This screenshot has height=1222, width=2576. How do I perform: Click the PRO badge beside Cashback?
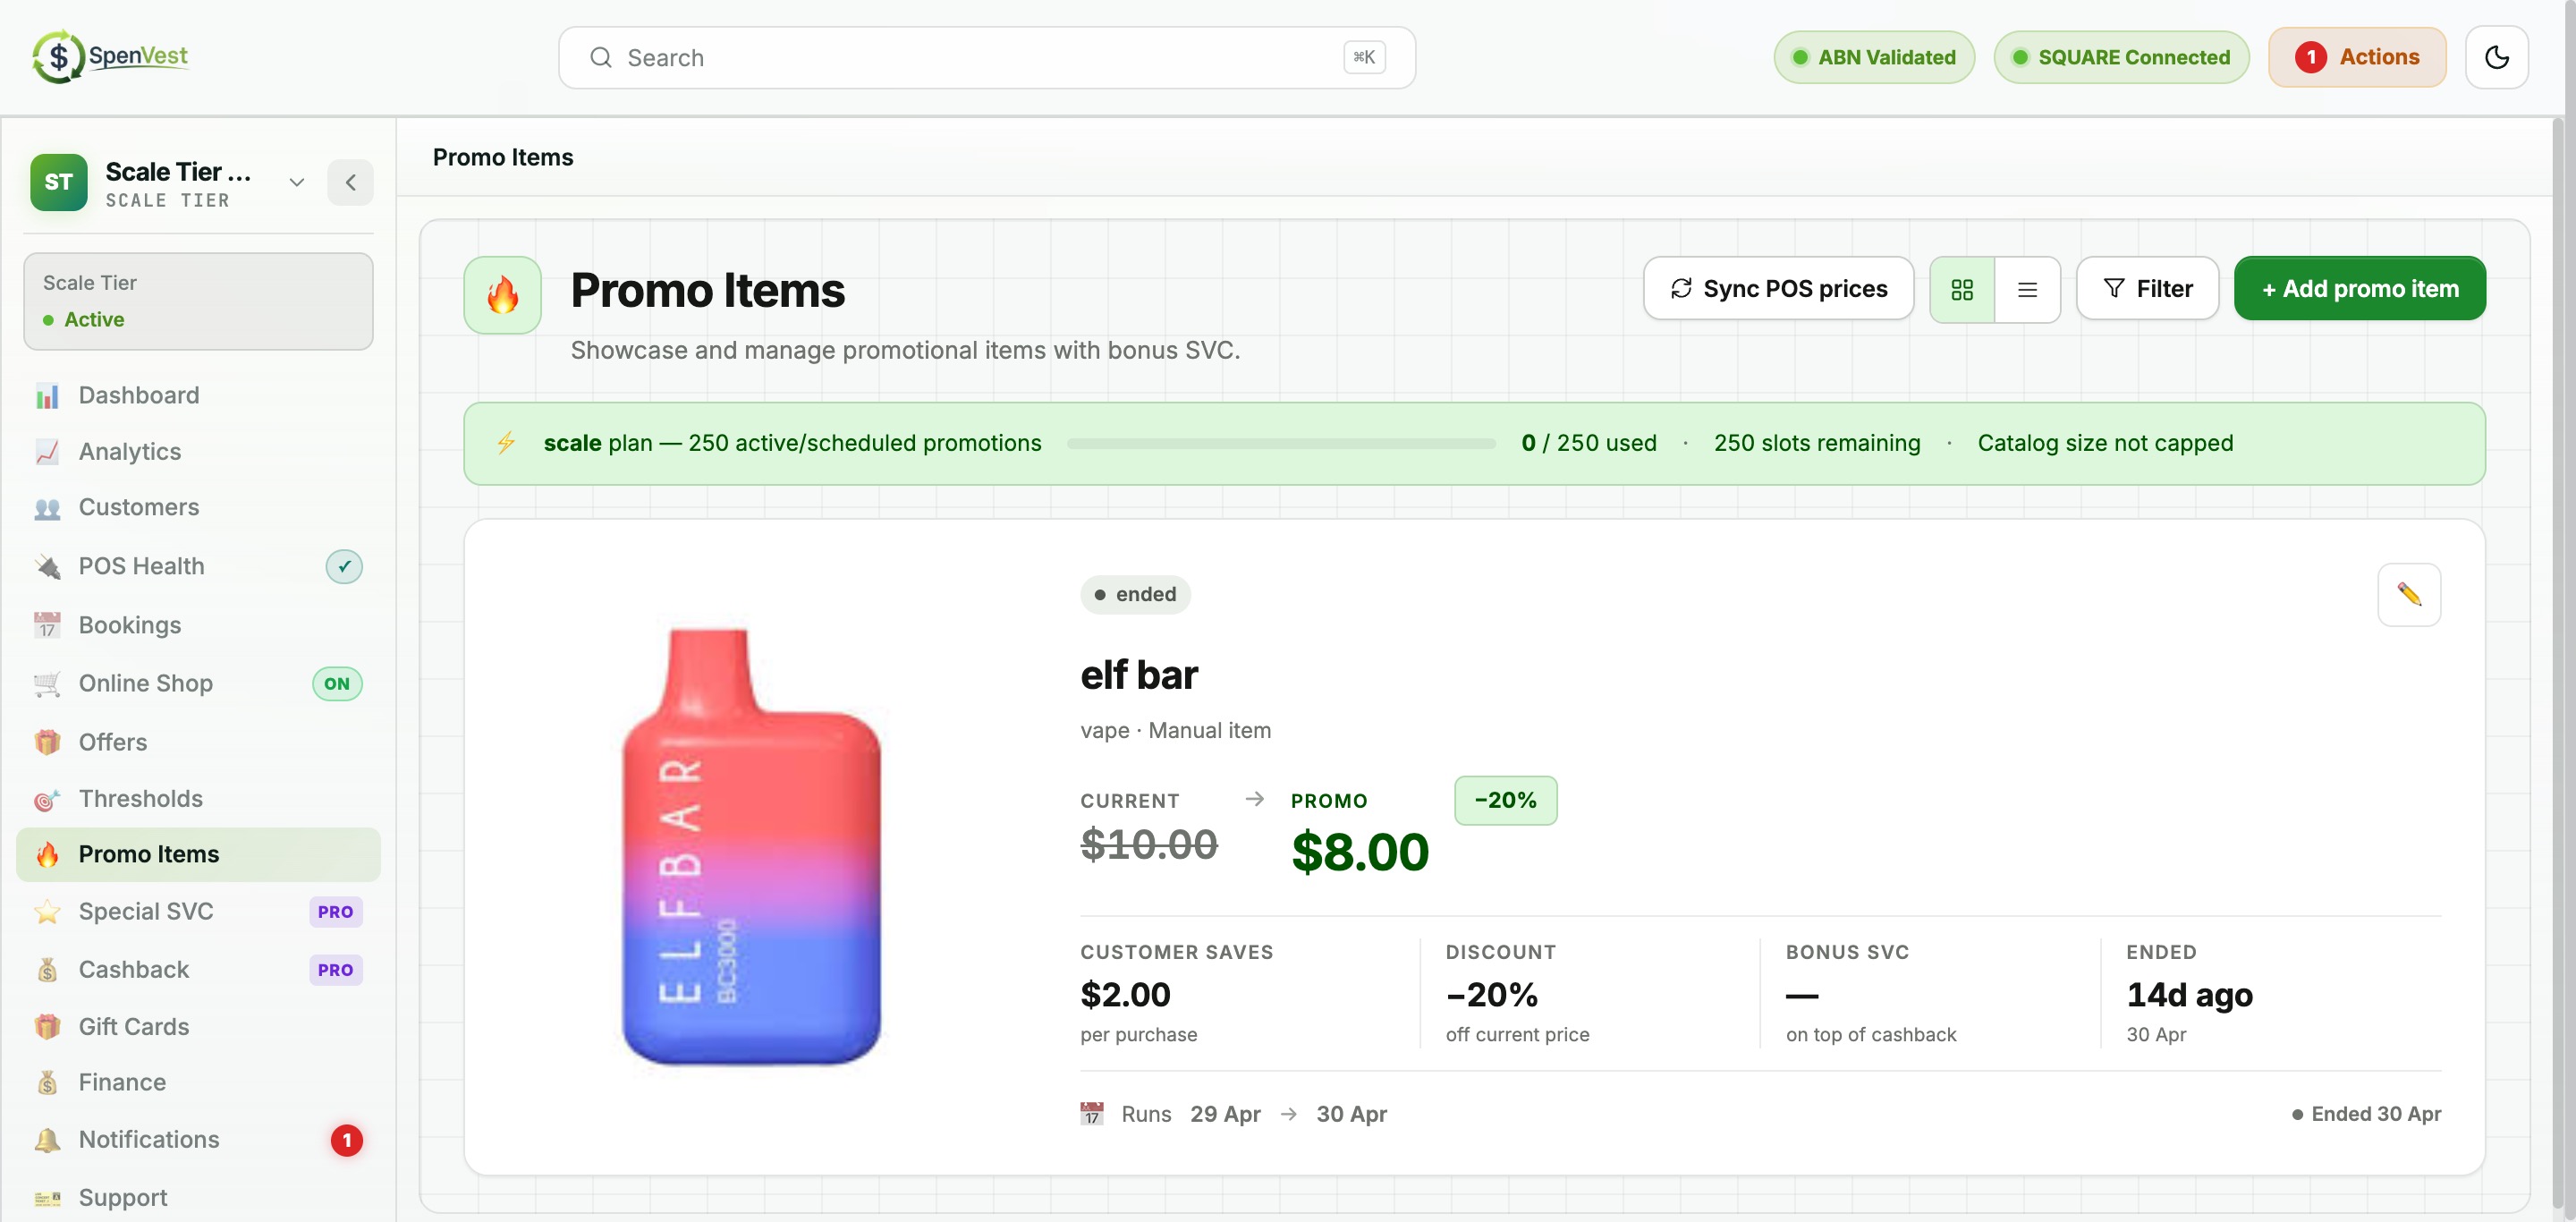click(335, 970)
